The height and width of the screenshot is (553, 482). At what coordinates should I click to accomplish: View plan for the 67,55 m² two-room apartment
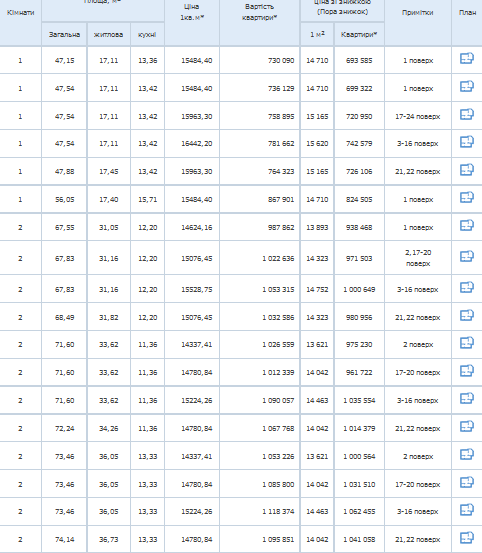coord(466,225)
